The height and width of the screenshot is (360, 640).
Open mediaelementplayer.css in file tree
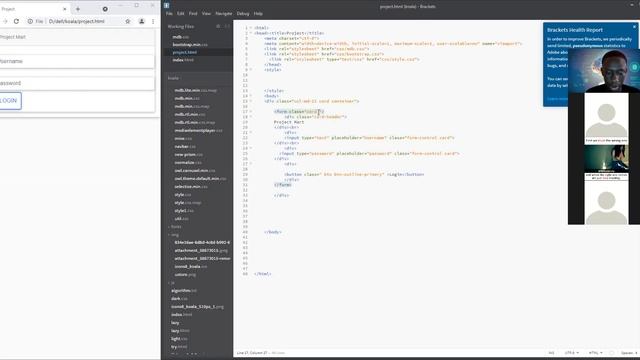(198, 131)
